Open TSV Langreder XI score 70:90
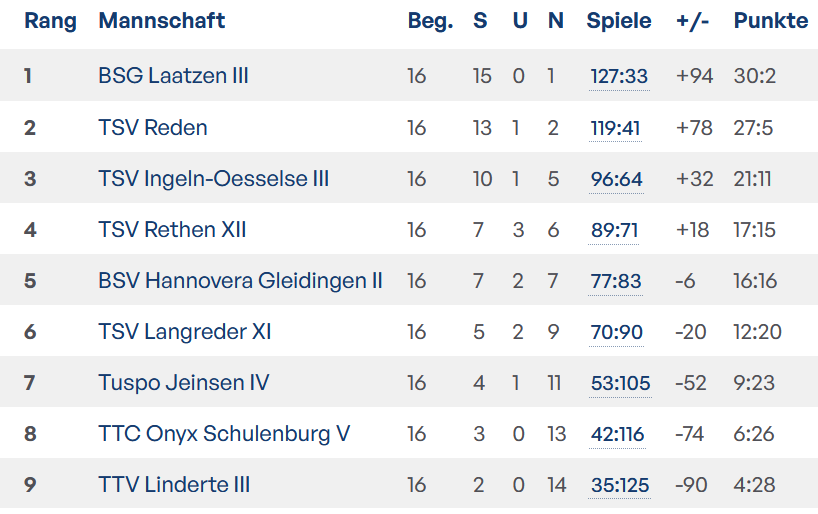 click(616, 332)
